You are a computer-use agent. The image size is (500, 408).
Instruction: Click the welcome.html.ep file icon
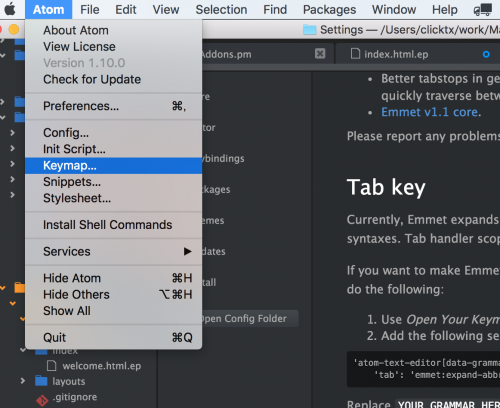[x=52, y=366]
